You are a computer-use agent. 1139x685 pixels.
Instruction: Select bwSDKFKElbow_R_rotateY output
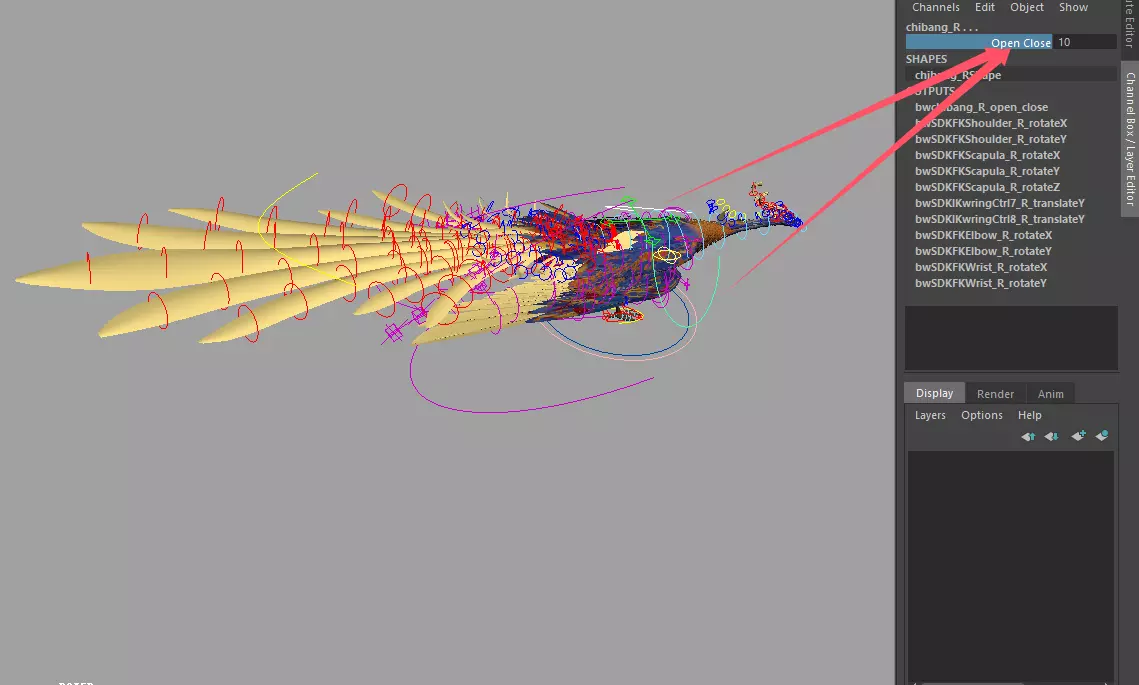click(984, 251)
